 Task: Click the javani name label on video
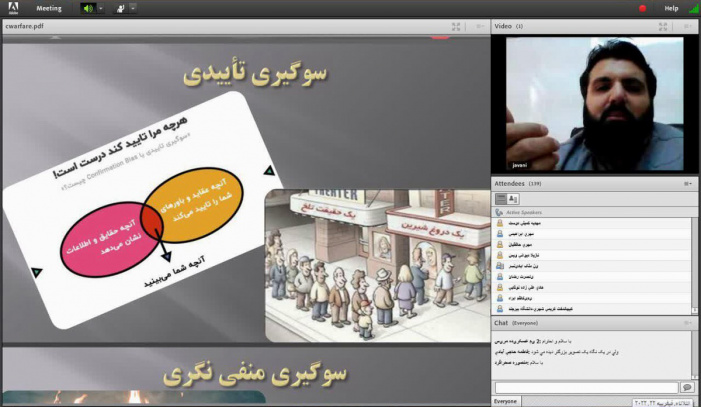click(x=519, y=165)
